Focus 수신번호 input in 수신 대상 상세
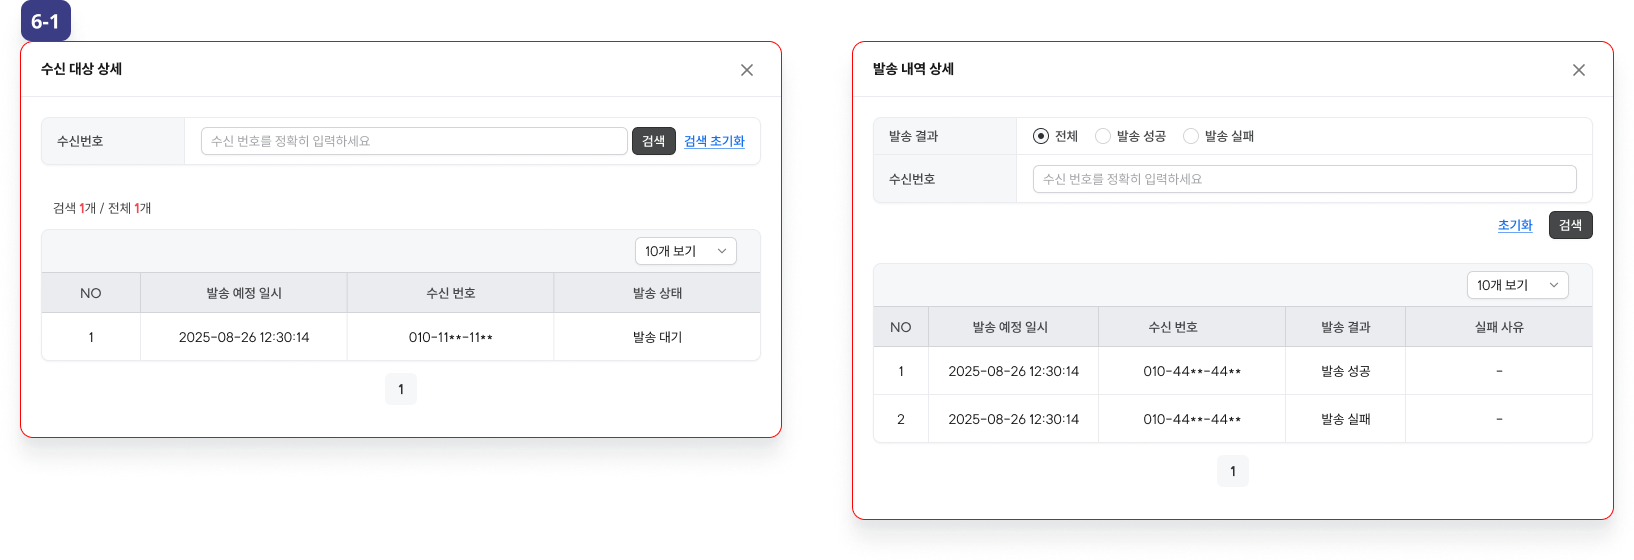Screen dimensions: 1634x560 [x=414, y=141]
